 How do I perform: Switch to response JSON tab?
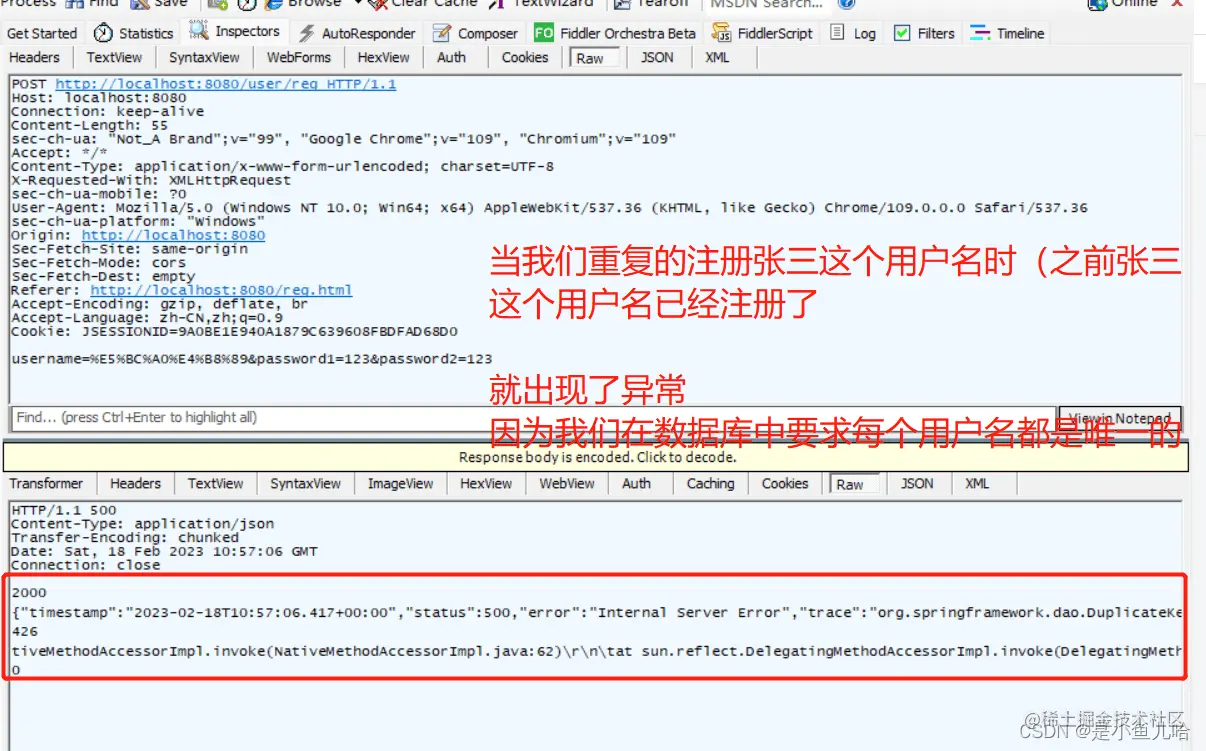point(917,483)
